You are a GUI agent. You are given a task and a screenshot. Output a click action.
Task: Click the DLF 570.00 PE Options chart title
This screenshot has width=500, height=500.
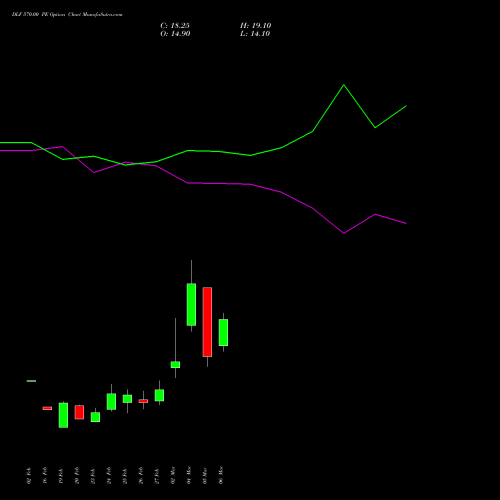pos(67,15)
